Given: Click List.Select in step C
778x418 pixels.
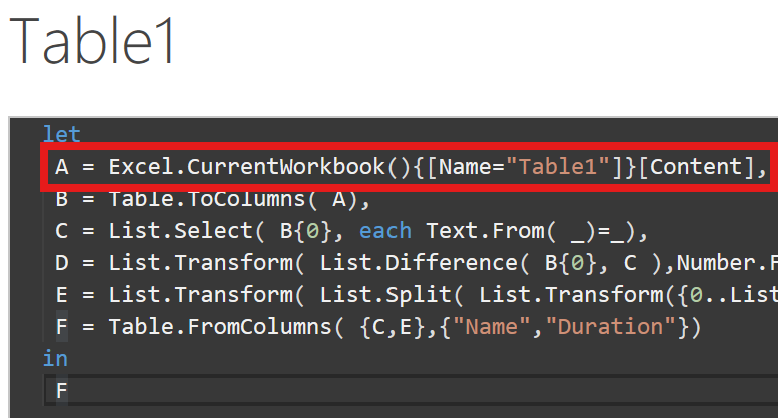Looking at the screenshot, I should 181,231.
